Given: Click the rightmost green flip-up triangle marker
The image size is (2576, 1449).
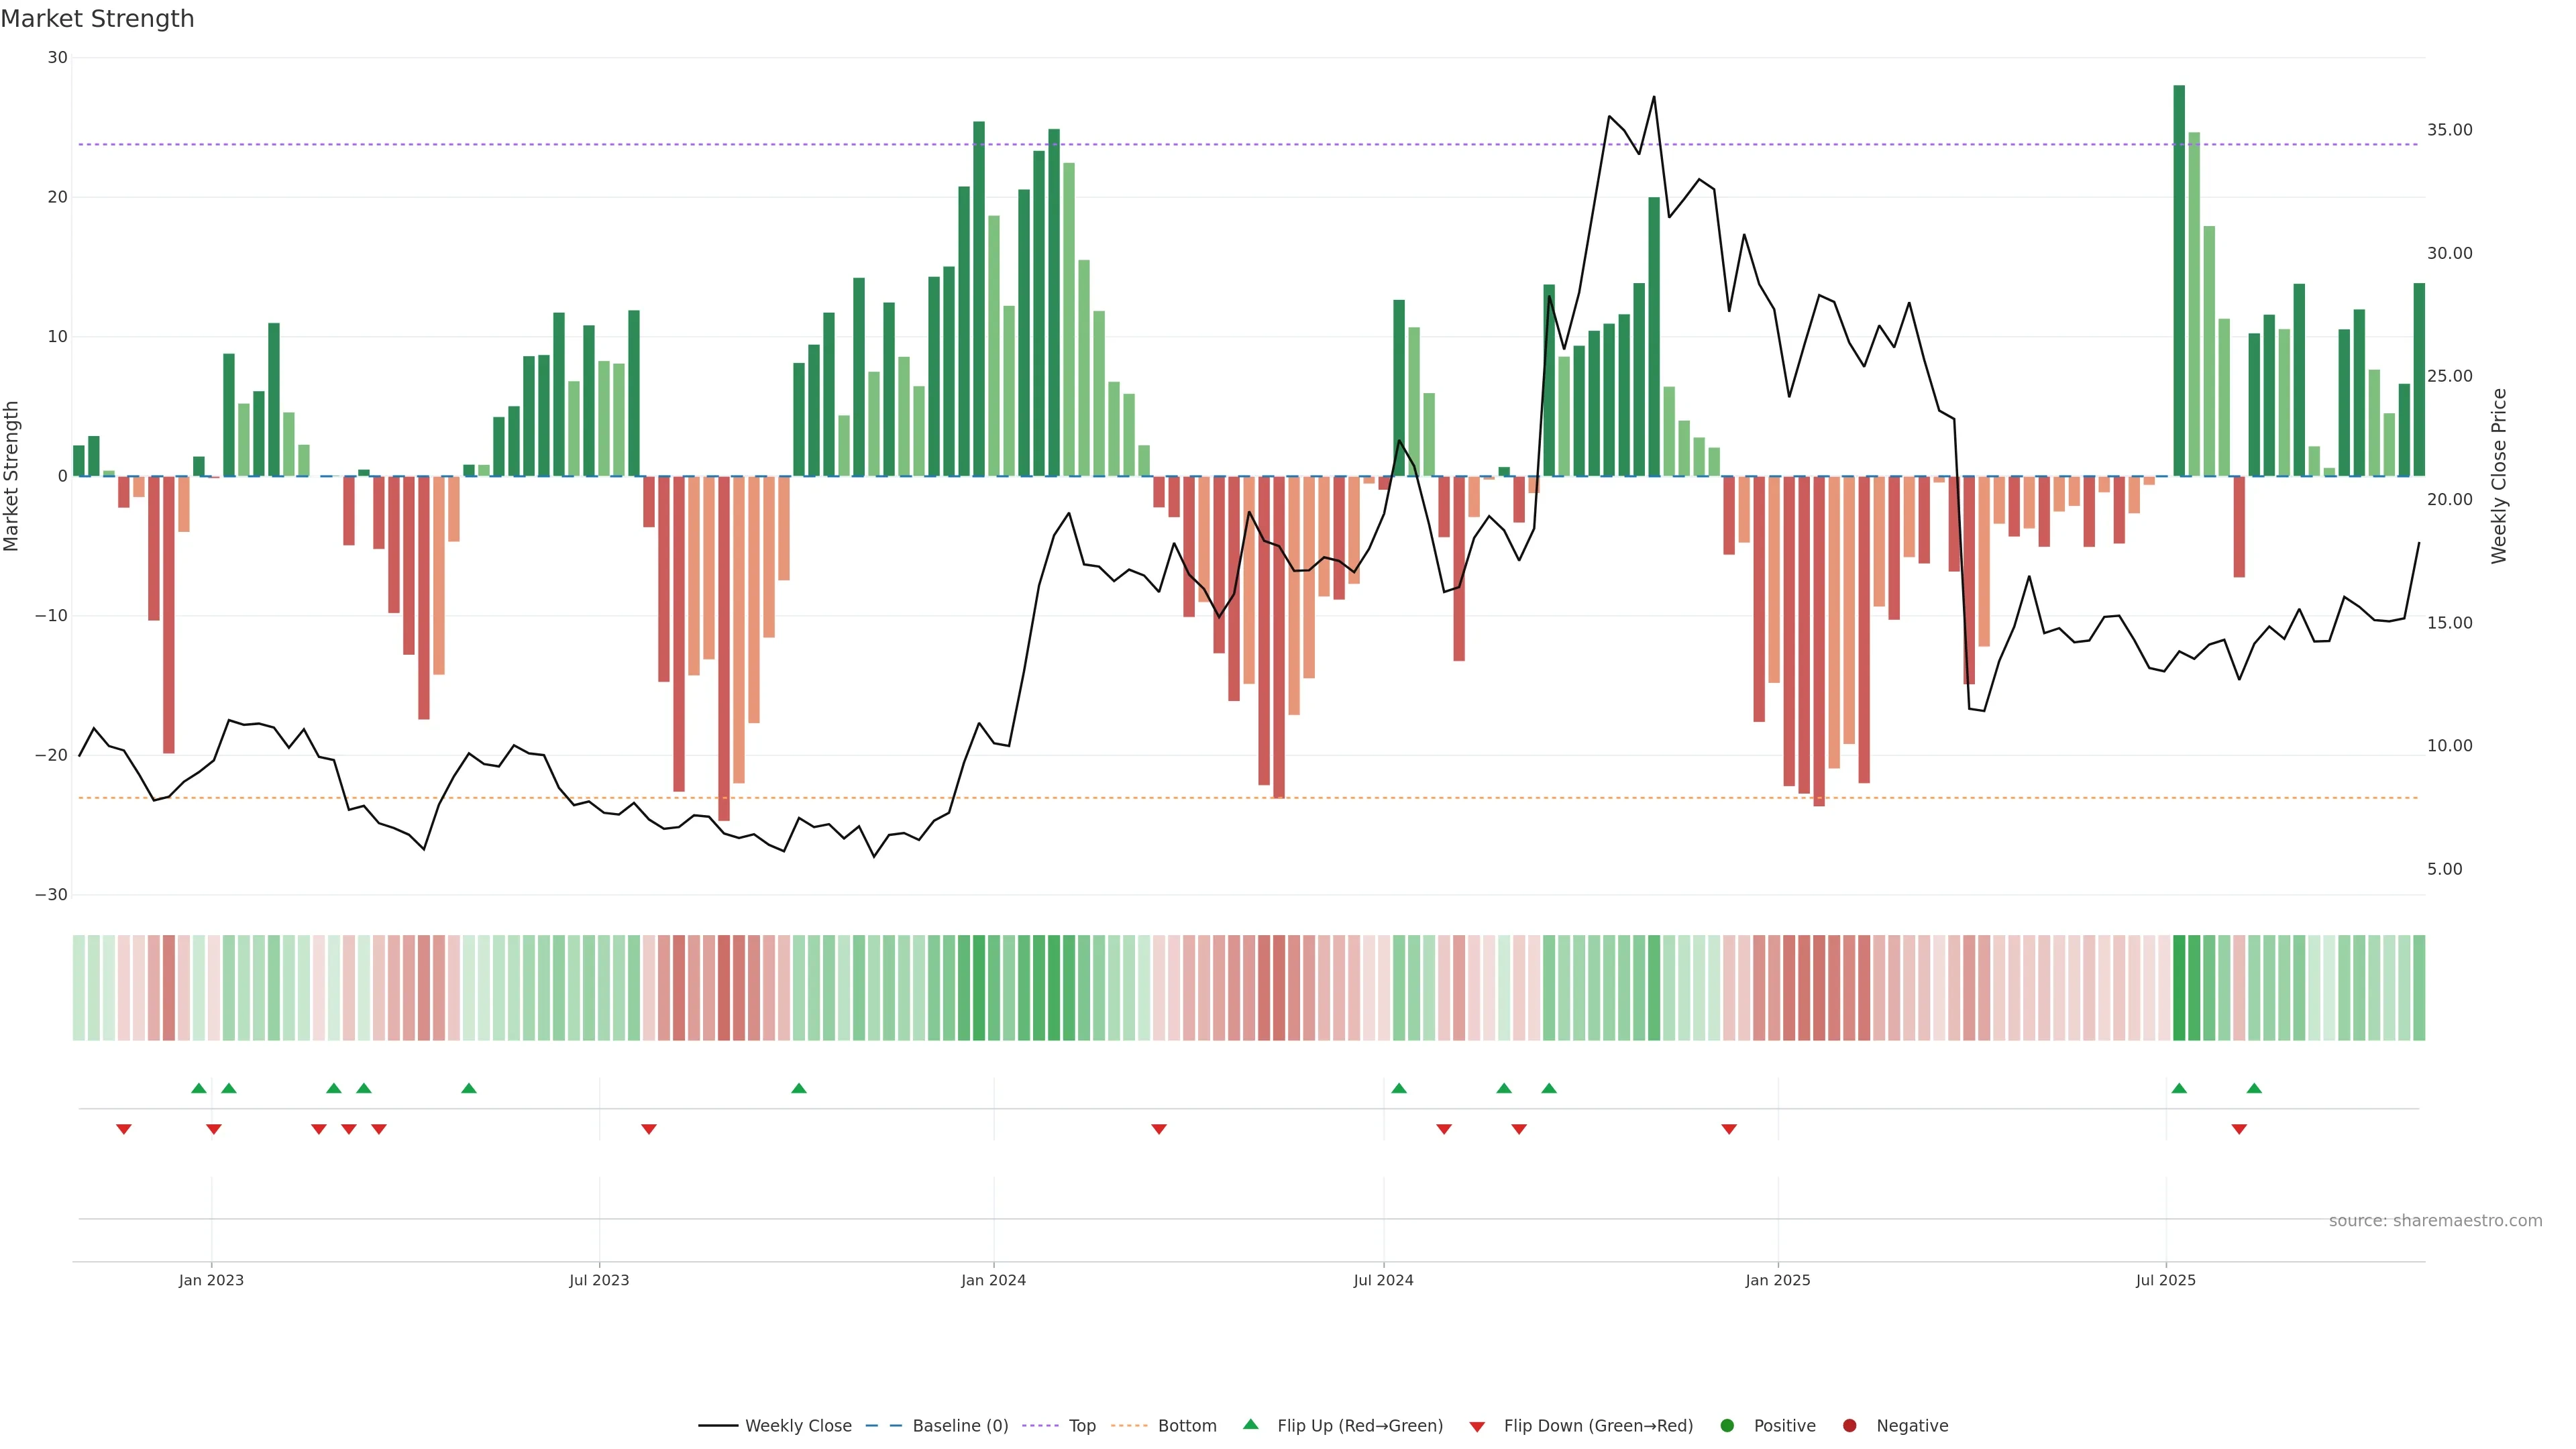Looking at the screenshot, I should point(2254,1088).
